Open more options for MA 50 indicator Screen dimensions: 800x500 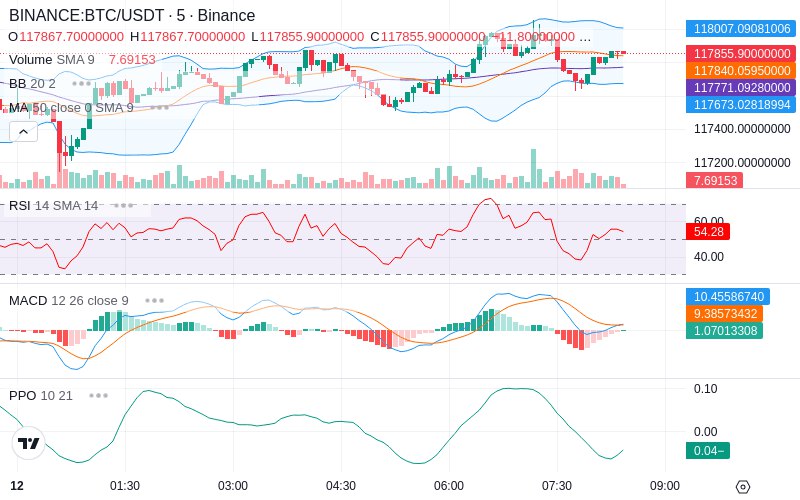160,108
